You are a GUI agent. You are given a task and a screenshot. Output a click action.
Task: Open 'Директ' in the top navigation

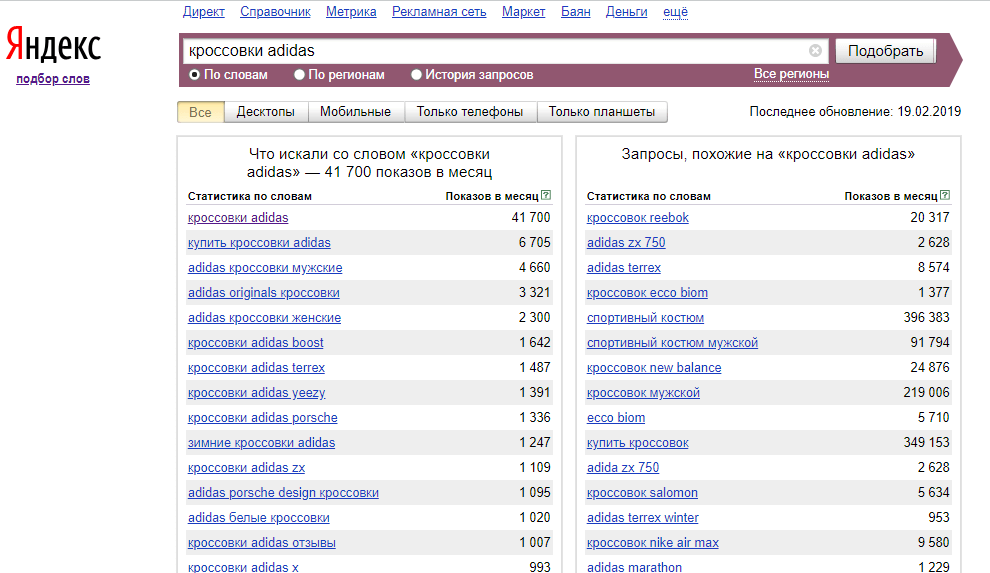pos(204,12)
